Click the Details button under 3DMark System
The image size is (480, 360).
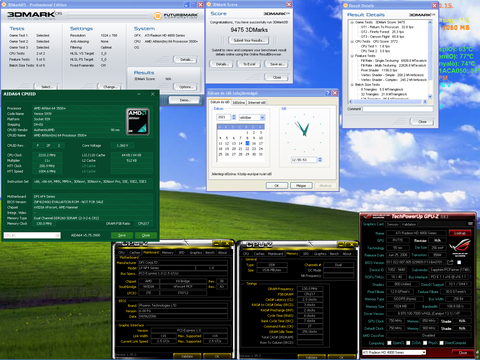[x=185, y=60]
